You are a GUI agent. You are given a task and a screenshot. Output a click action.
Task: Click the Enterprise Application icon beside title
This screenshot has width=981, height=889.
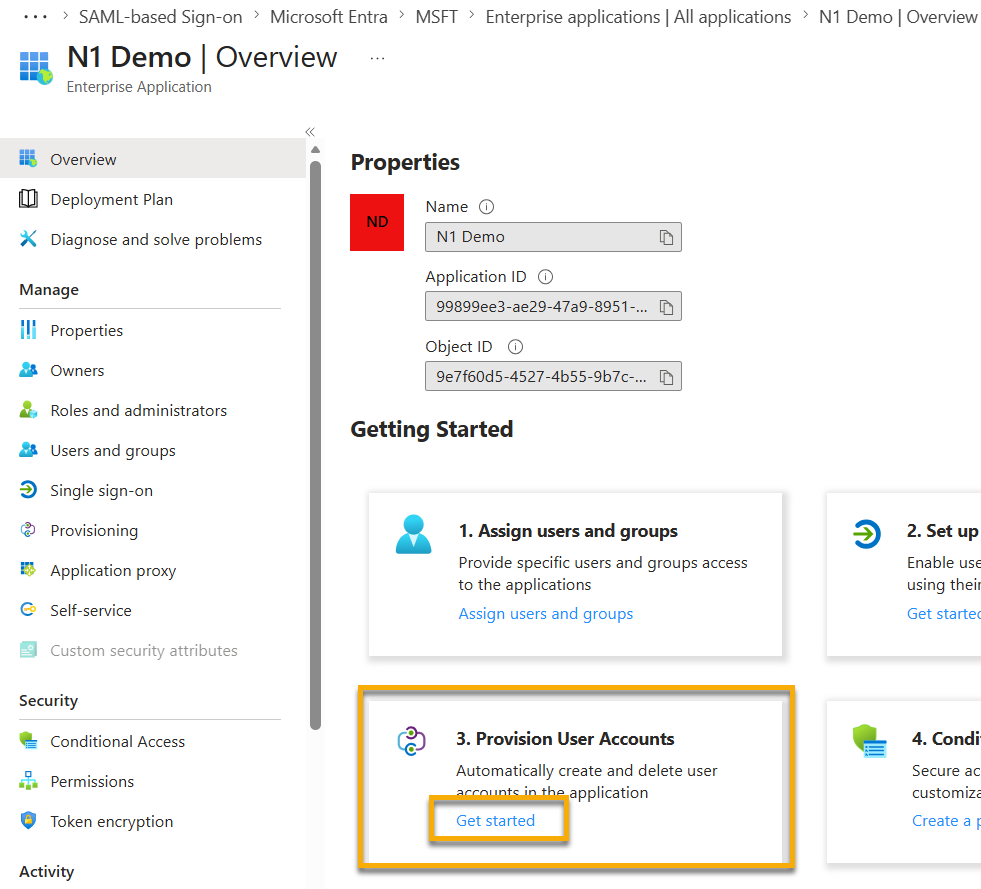[36, 68]
